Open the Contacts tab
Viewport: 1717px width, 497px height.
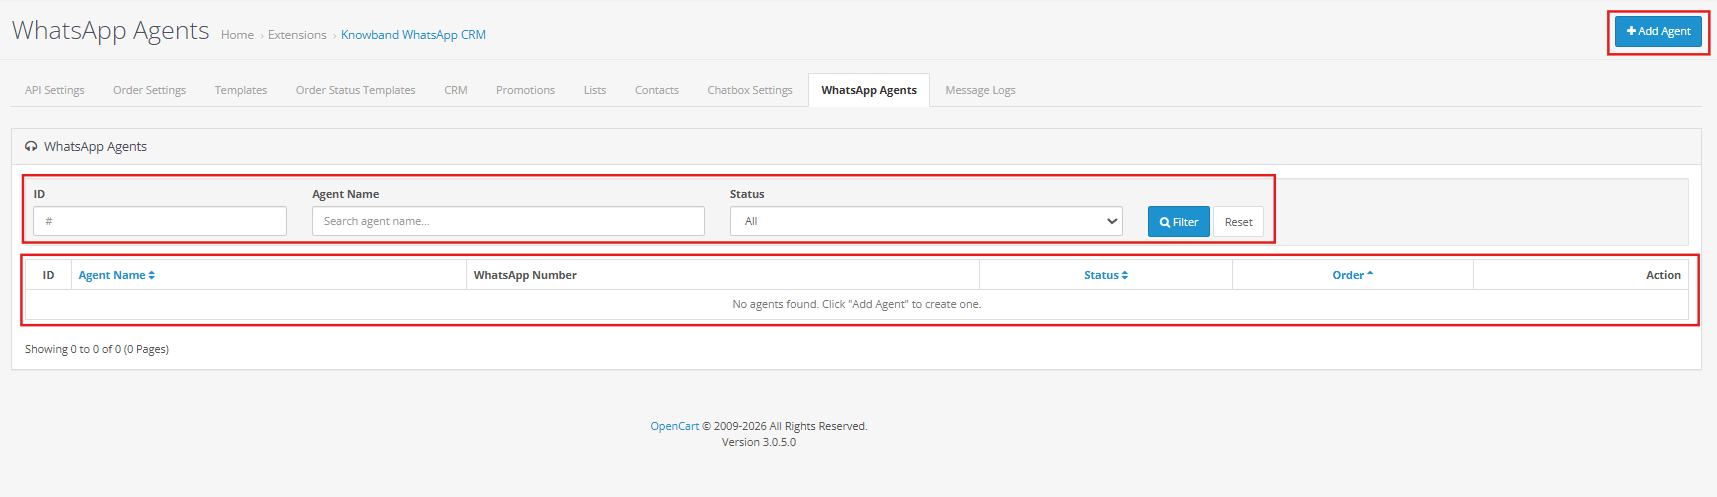point(657,90)
